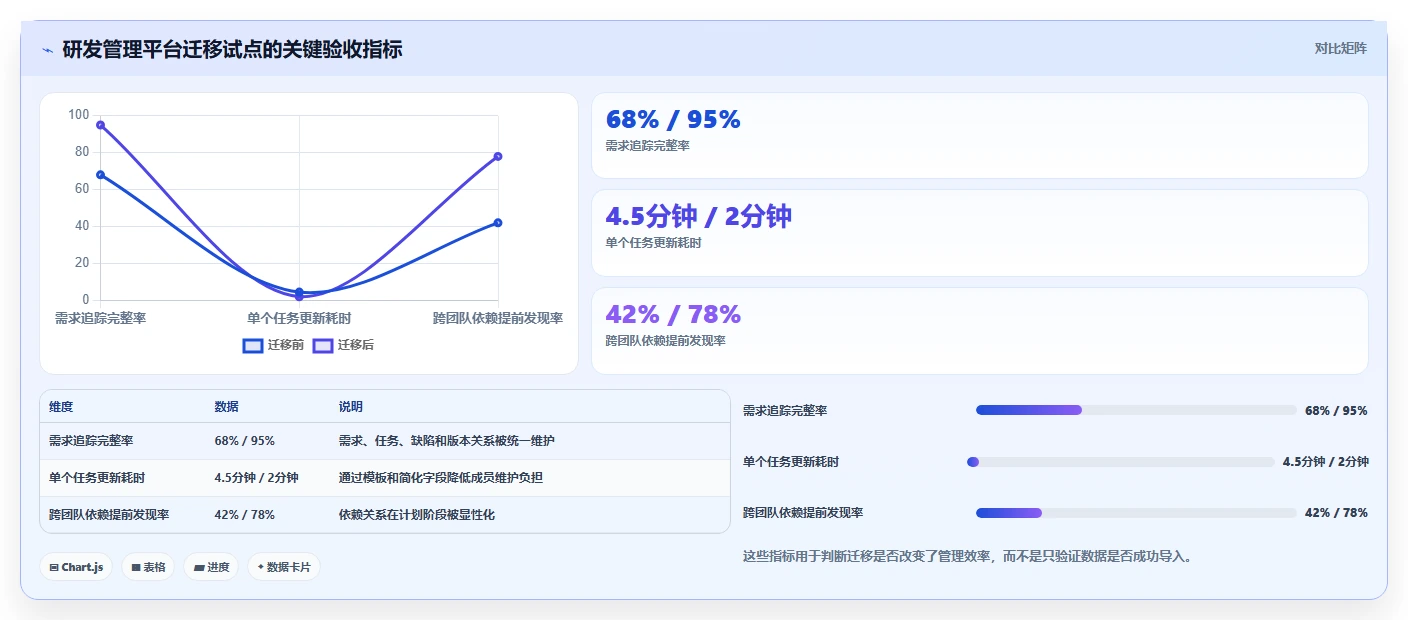Screen dimensions: 1408x620
Task: Click the 需求追踪完整率 label on the chart x-axis
Action: point(100,318)
